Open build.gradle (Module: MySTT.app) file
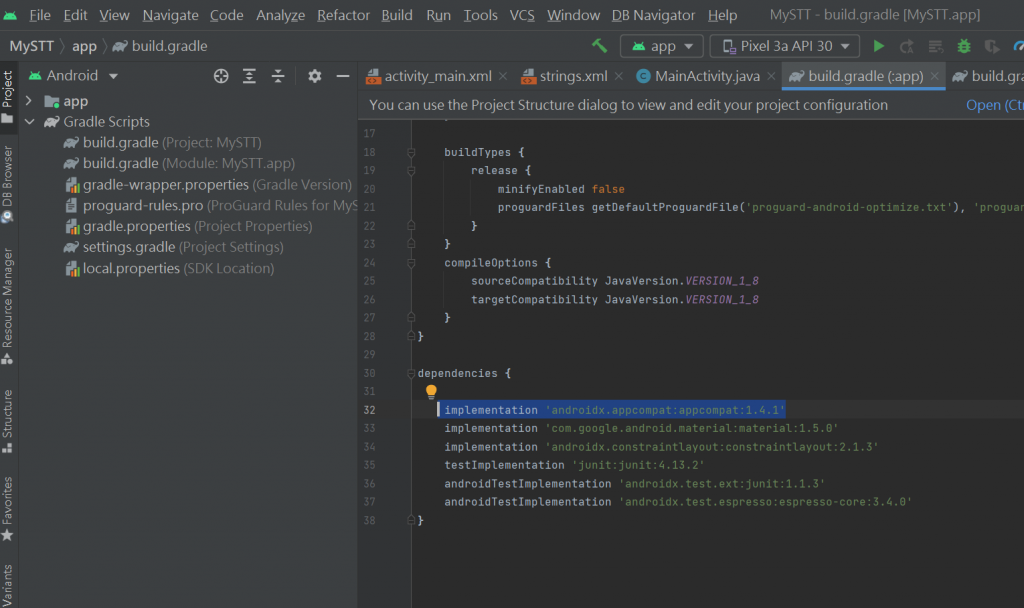1024x608 pixels. coord(179,163)
